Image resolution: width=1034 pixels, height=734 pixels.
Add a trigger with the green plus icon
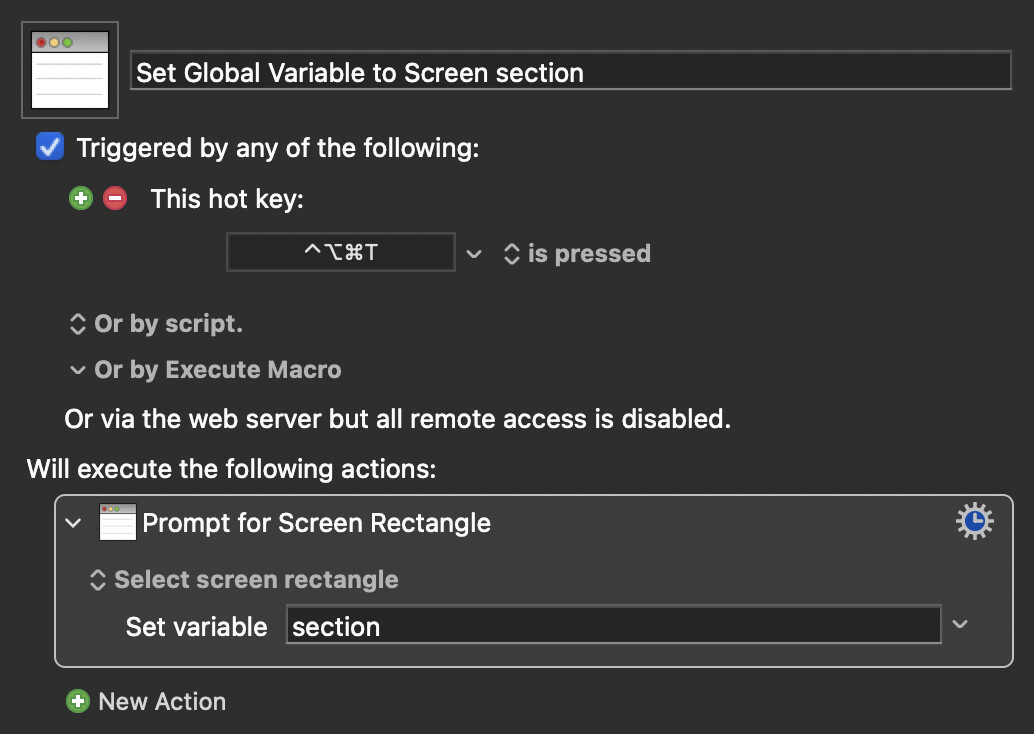pos(81,198)
